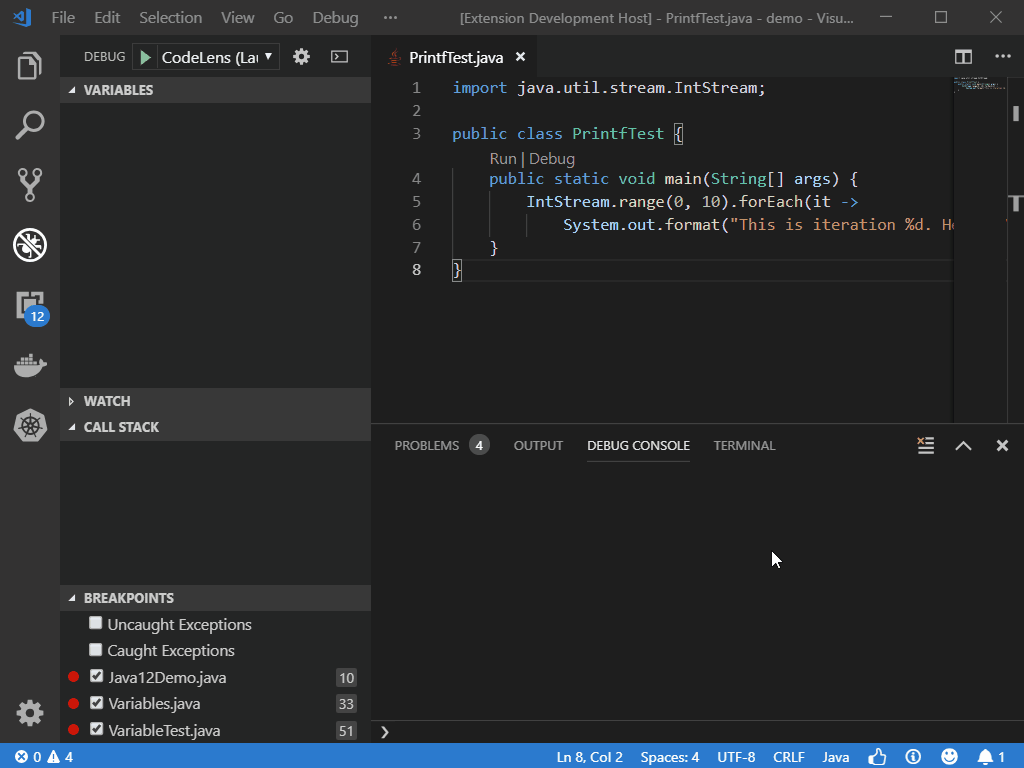Click the code minimap preview
1024x768 pixels.
980,85
